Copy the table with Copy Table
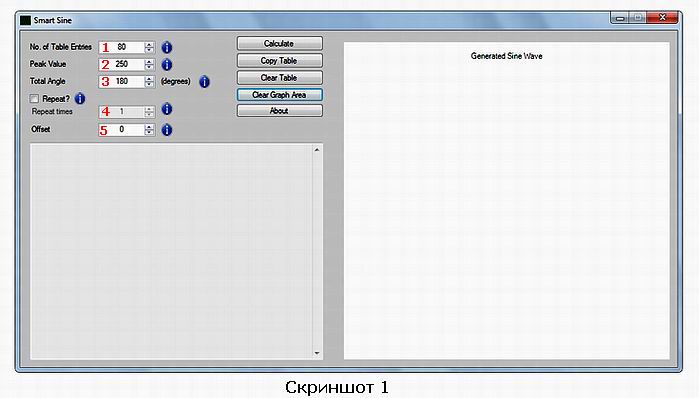699x398 pixels. tap(280, 61)
